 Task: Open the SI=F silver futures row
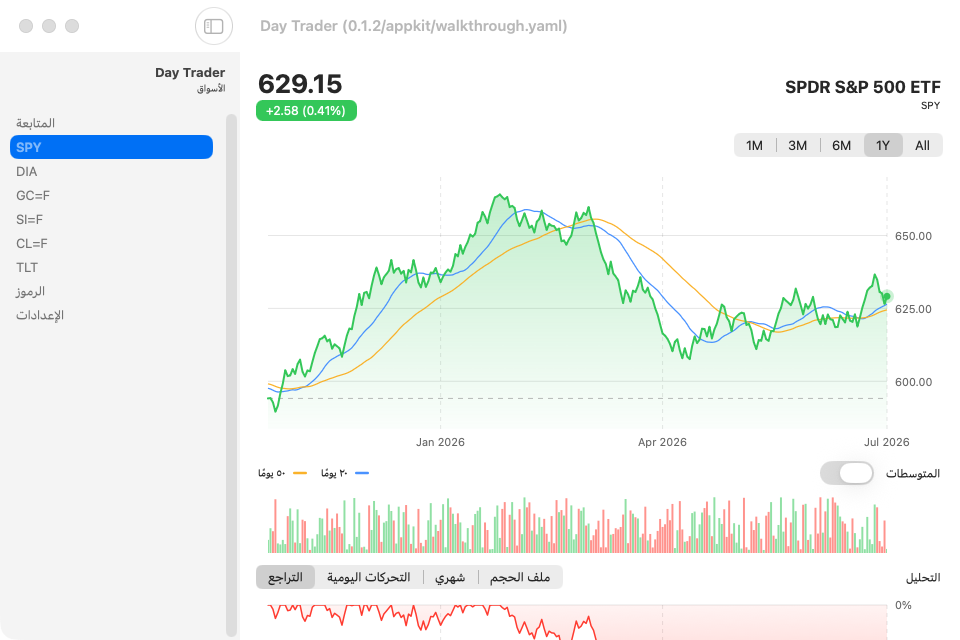click(111, 219)
